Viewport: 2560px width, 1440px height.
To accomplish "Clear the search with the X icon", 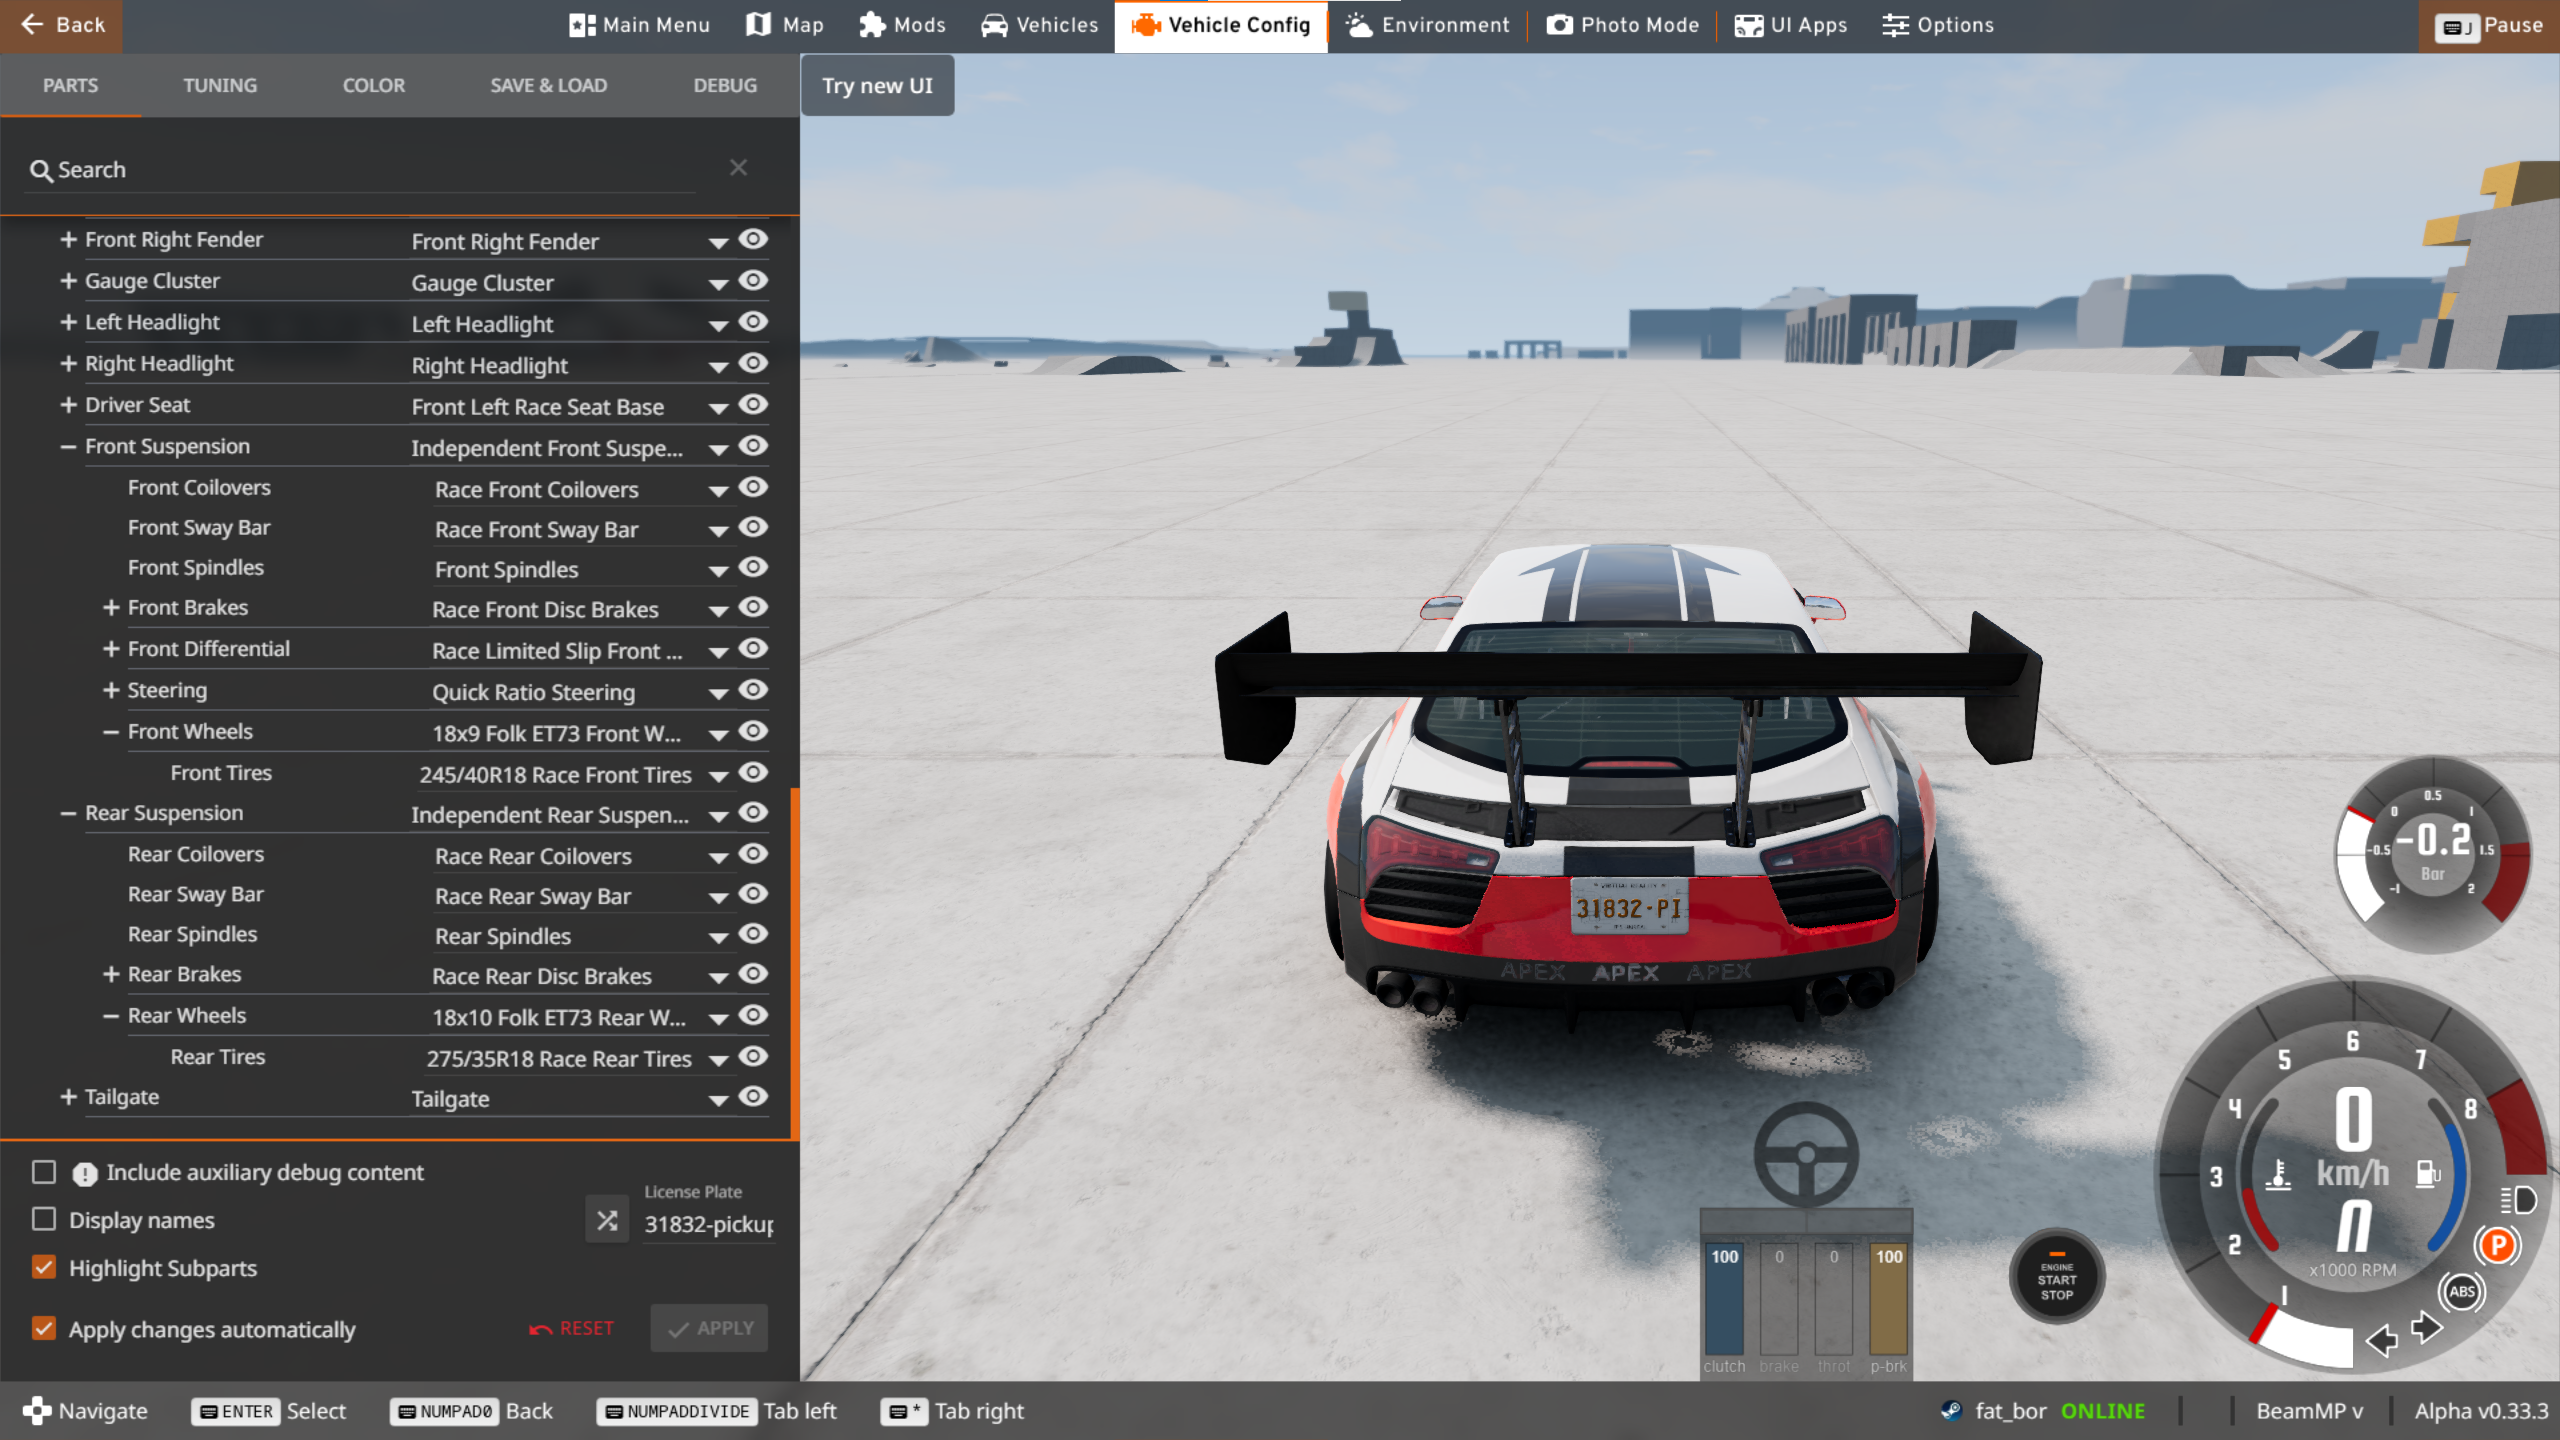I will click(x=738, y=168).
